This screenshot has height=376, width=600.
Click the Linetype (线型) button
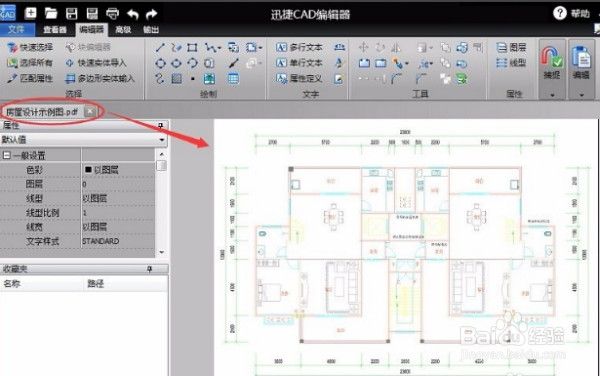point(511,63)
